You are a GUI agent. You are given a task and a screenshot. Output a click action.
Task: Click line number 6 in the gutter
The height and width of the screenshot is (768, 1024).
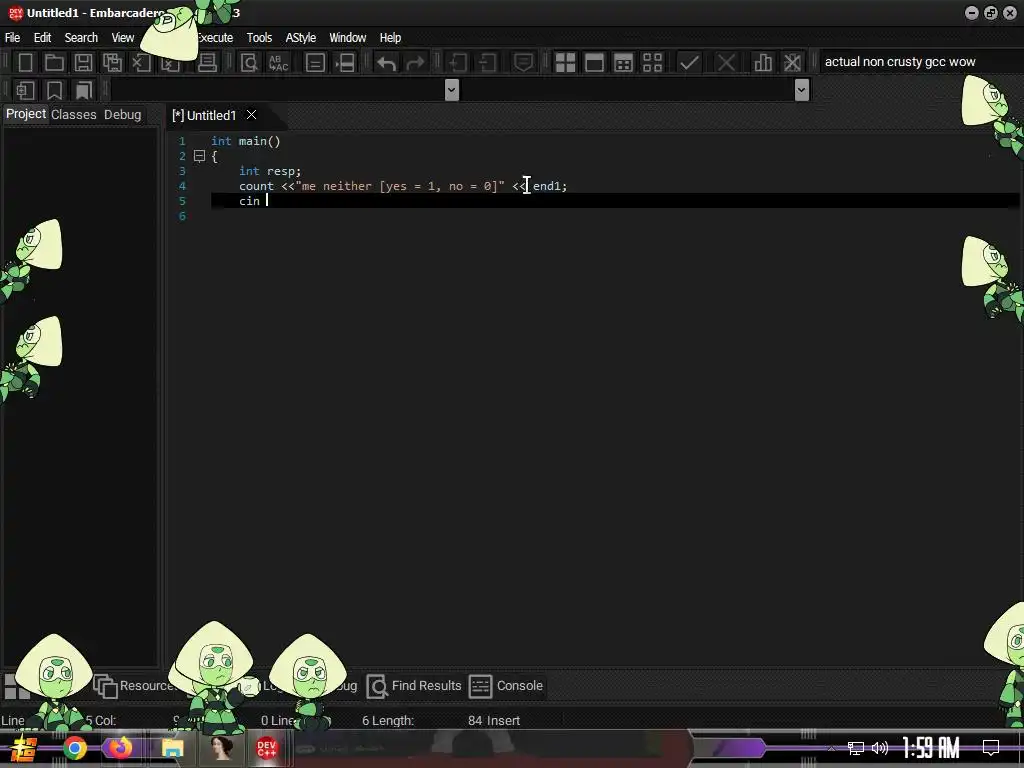click(x=182, y=216)
